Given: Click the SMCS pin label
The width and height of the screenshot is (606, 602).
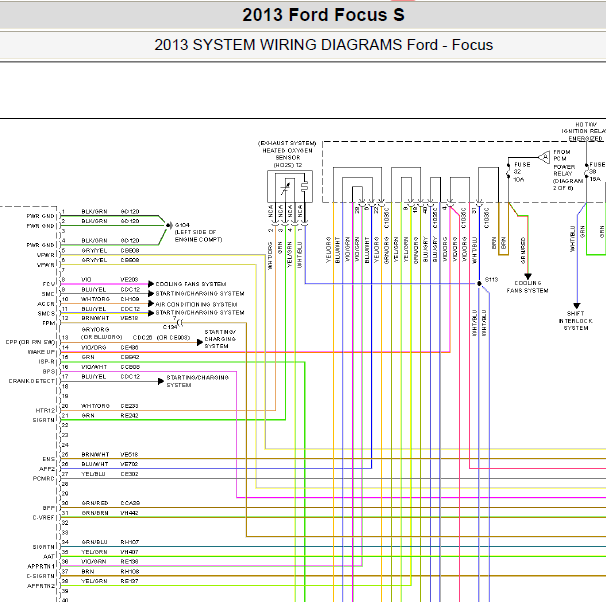Looking at the screenshot, I should point(46,313).
